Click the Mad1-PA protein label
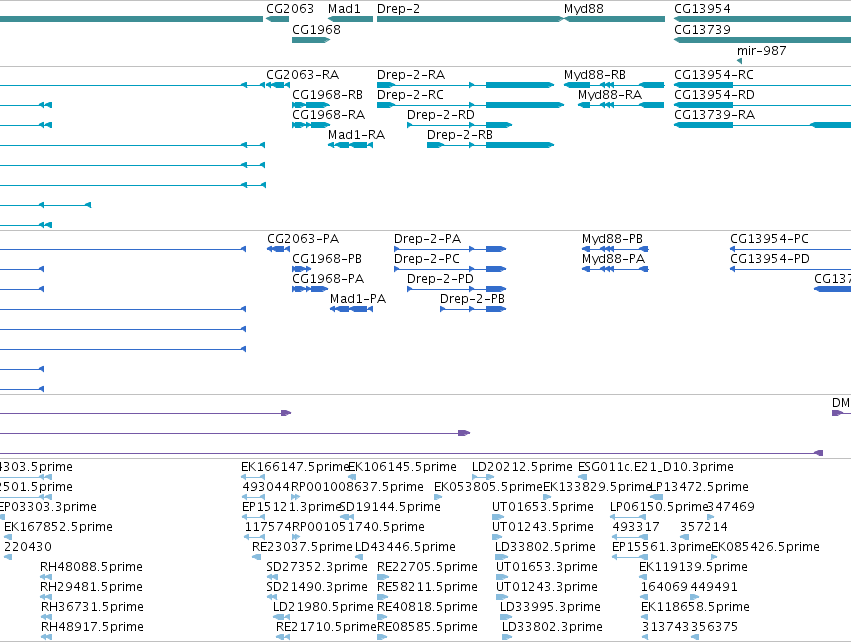Viewport: 851px width, 642px height. (358, 300)
